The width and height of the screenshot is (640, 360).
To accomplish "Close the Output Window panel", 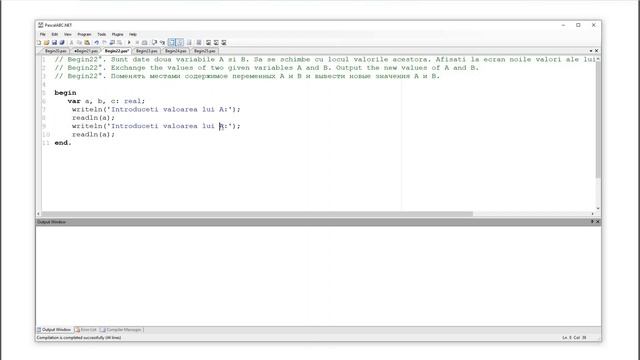I will click(x=598, y=222).
